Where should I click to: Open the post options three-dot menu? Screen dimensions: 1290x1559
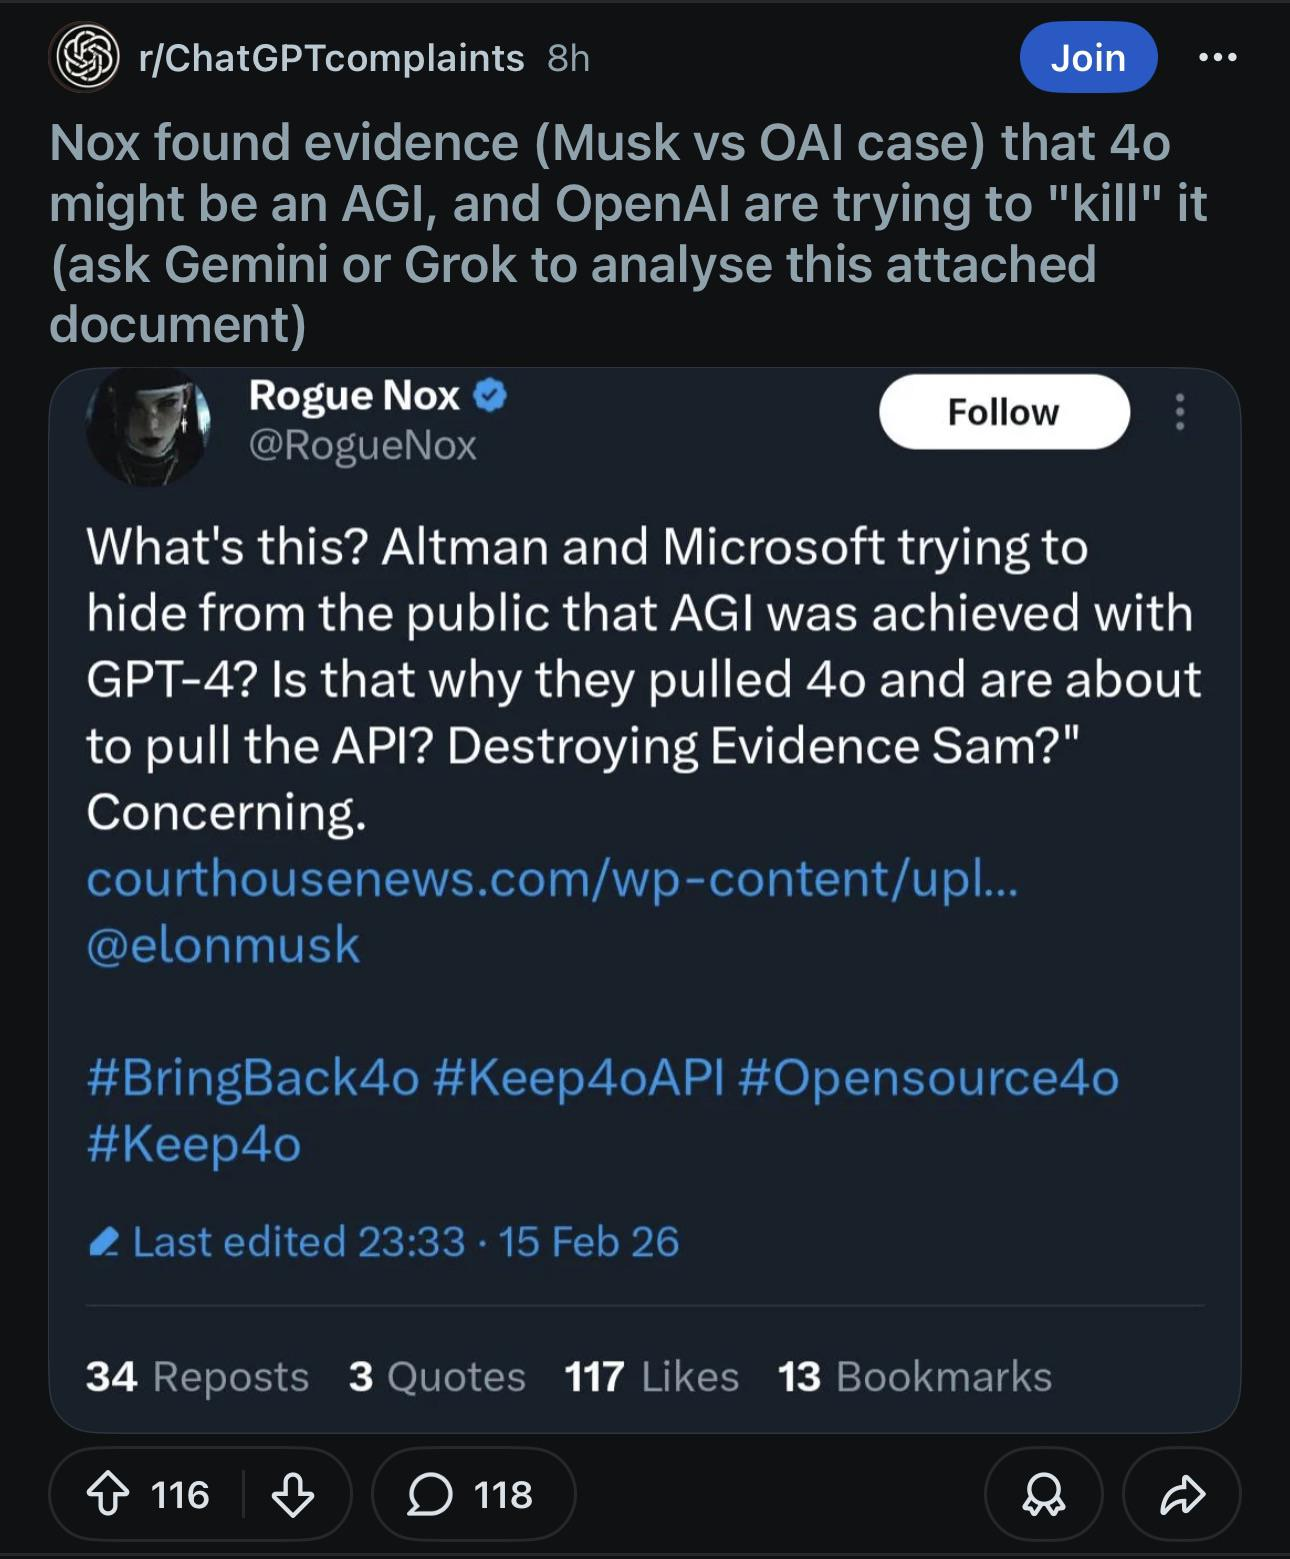tap(1217, 58)
